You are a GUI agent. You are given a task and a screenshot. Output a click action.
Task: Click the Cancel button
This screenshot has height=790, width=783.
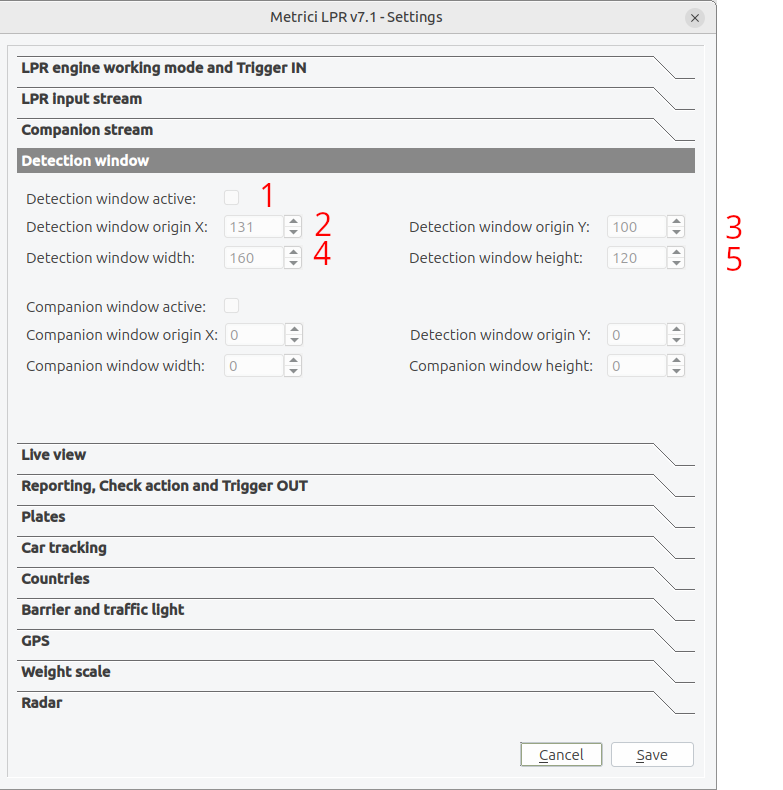click(561, 755)
